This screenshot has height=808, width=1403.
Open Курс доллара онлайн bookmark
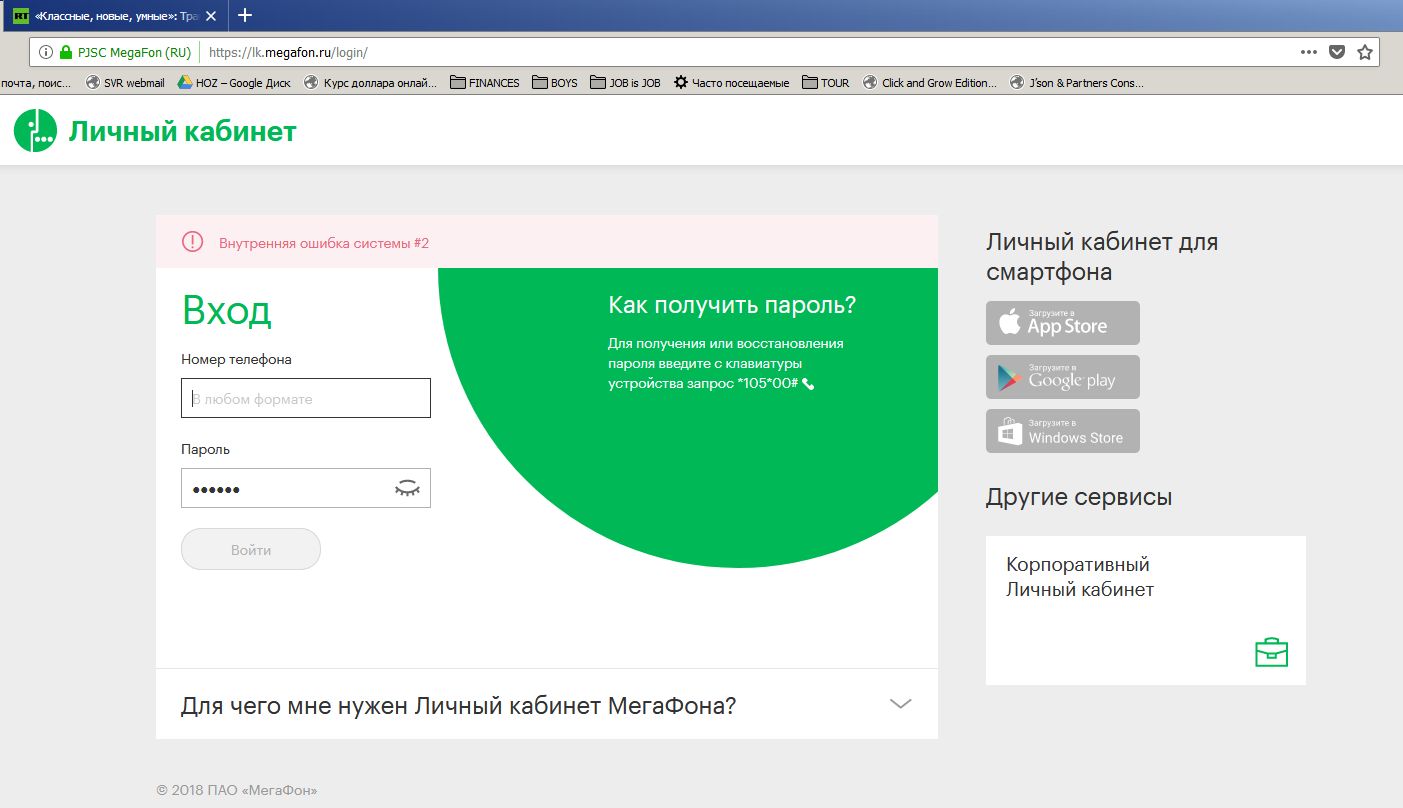pyautogui.click(x=371, y=83)
